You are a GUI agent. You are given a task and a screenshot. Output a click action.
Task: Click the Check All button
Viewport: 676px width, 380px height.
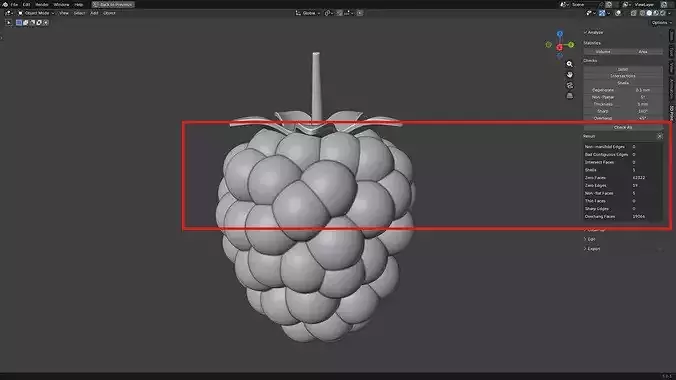pos(623,127)
